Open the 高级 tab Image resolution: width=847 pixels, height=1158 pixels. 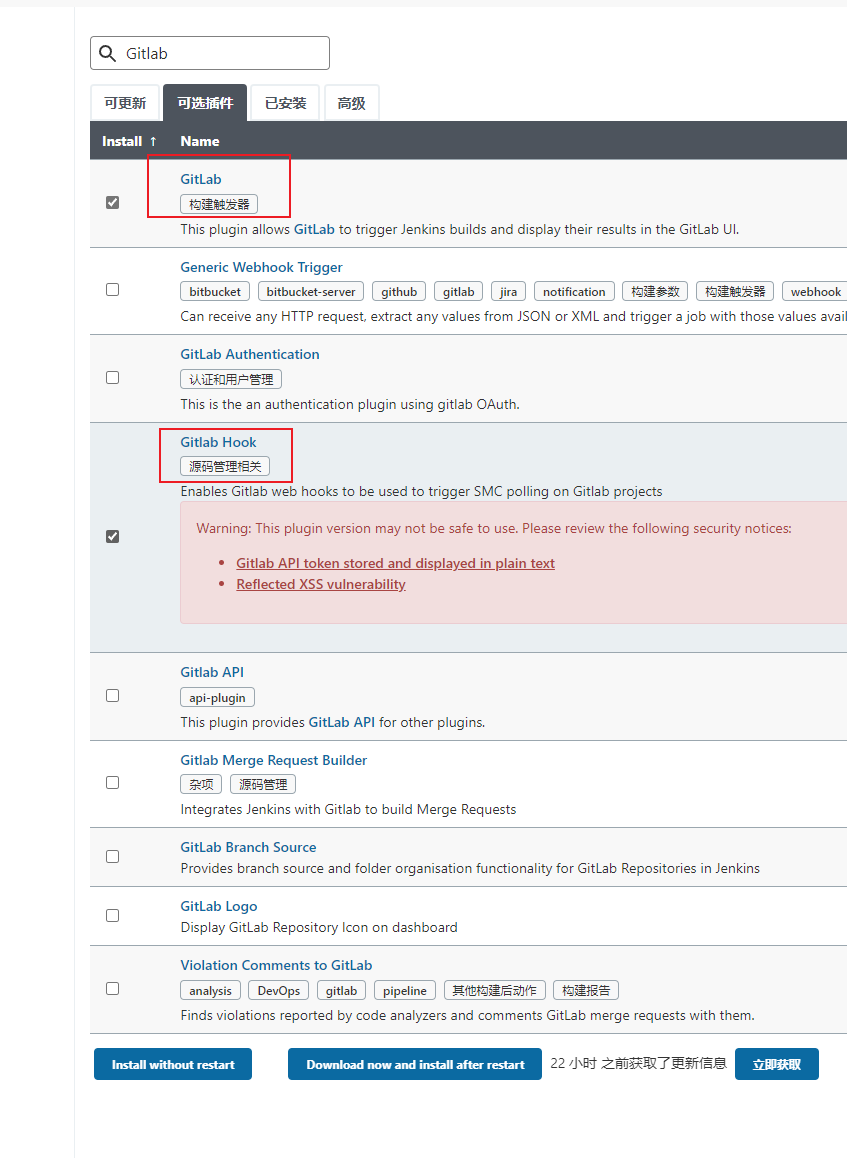coord(352,103)
